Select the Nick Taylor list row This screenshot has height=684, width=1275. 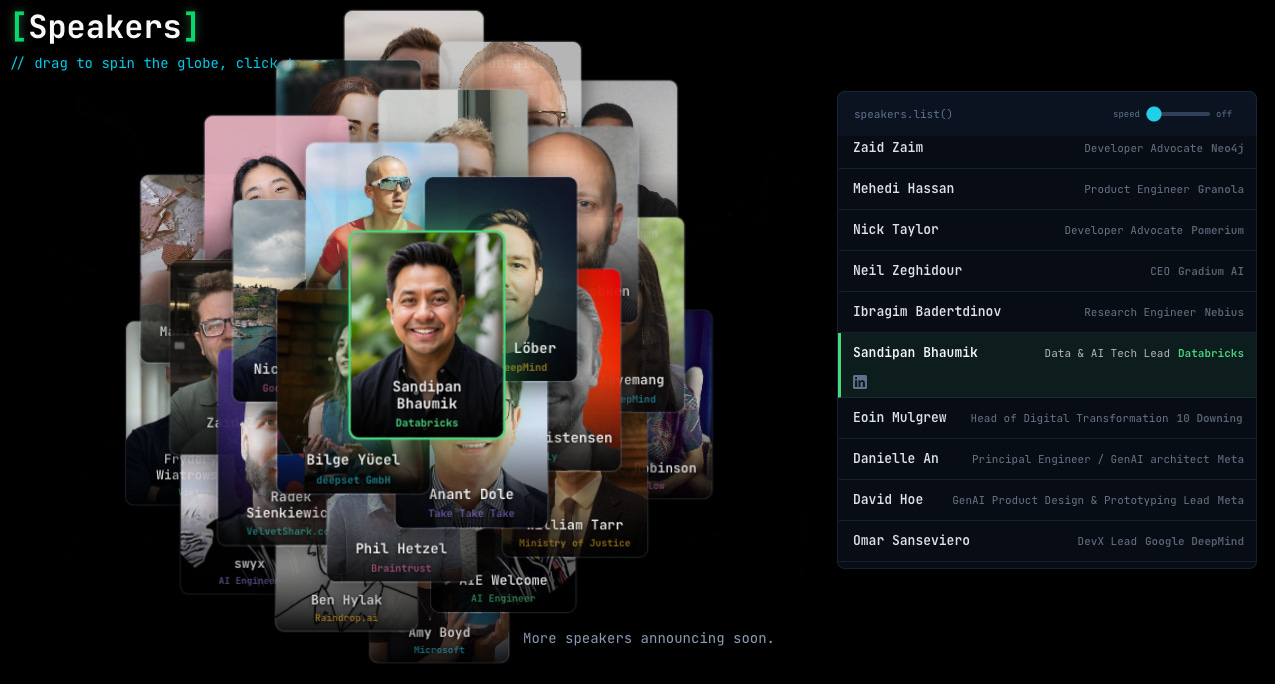pyautogui.click(x=1047, y=230)
